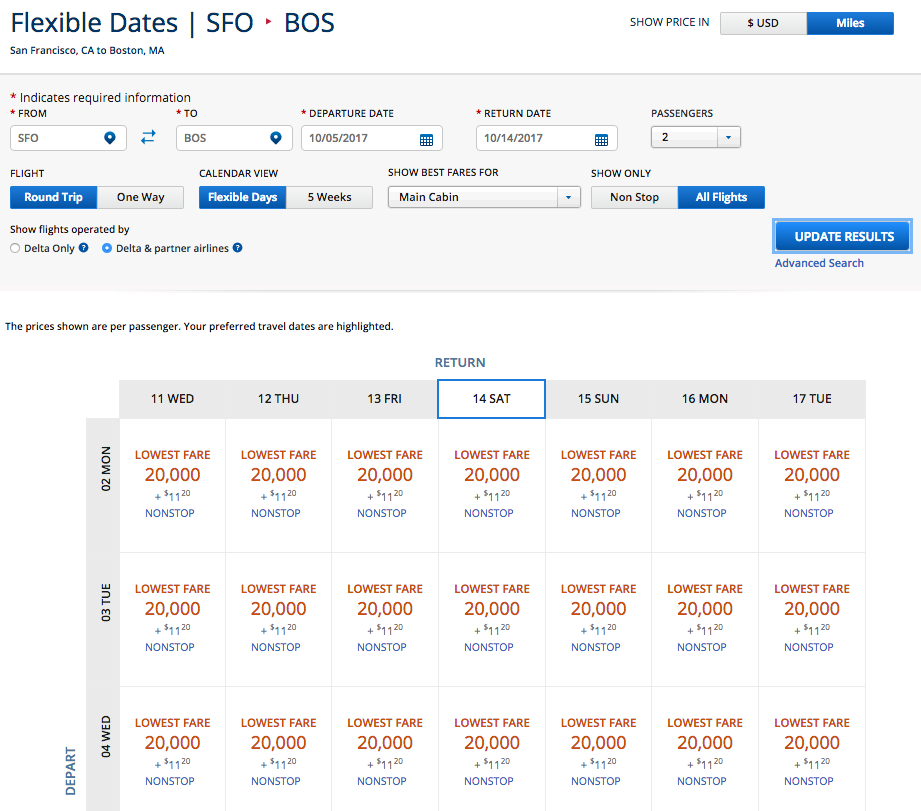Switch calendar view to 5 Weeks
Image resolution: width=921 pixels, height=811 pixels.
329,197
